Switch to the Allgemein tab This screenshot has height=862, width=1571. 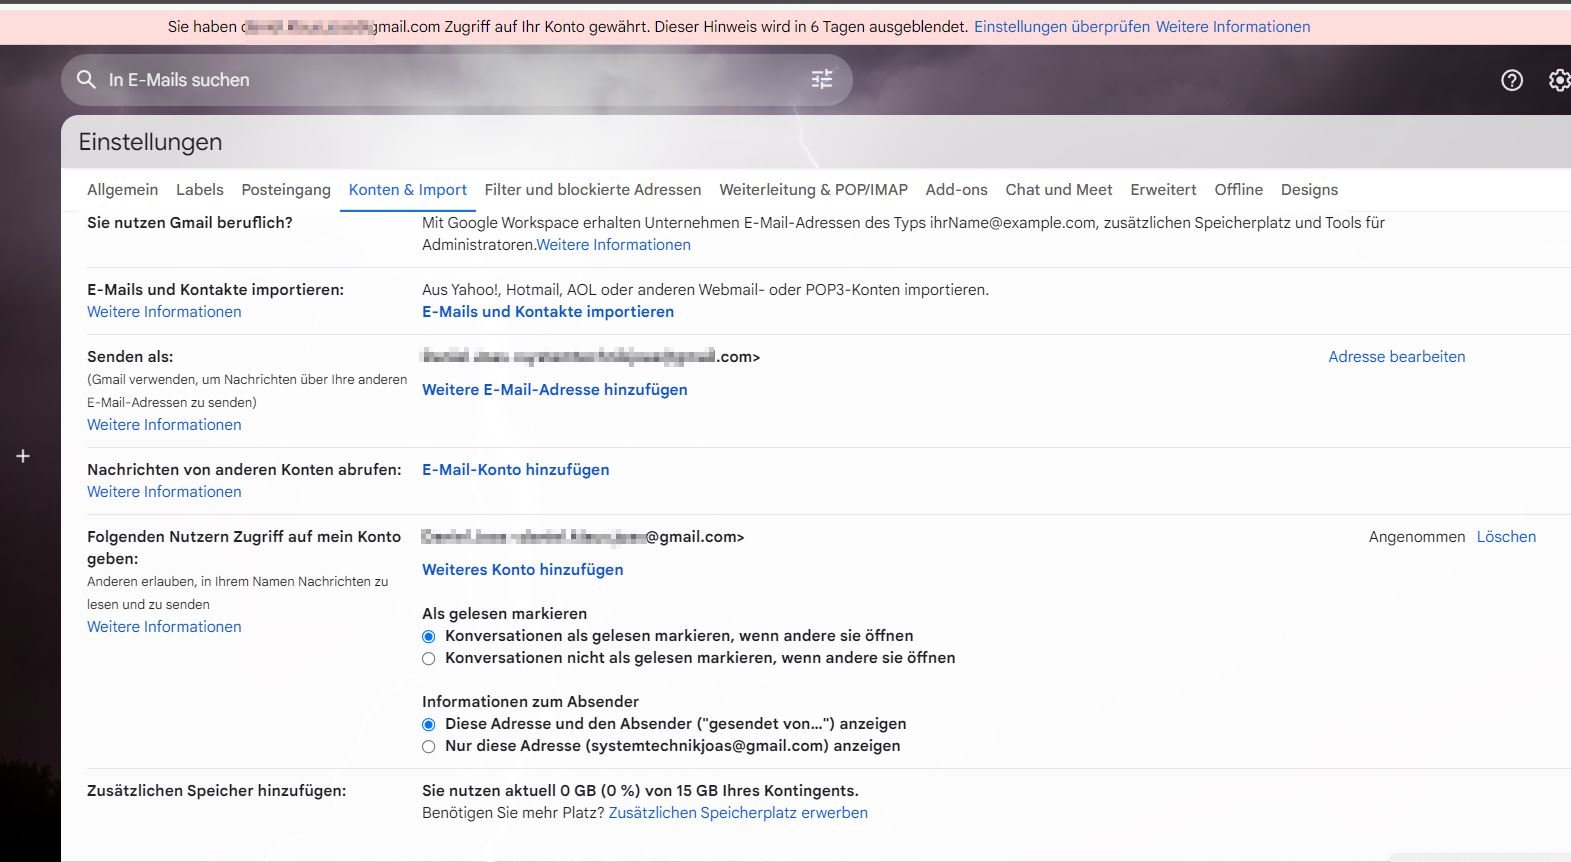122,190
